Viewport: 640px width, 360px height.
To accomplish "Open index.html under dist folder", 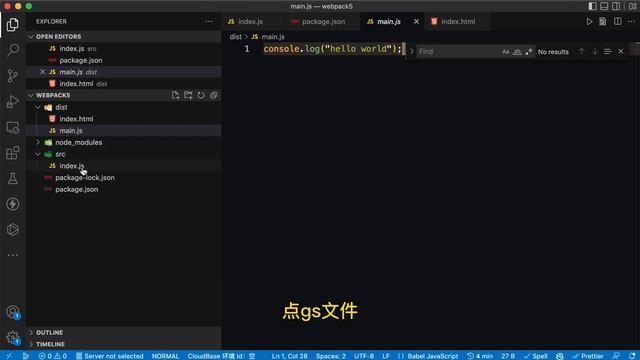I will [124, 119].
